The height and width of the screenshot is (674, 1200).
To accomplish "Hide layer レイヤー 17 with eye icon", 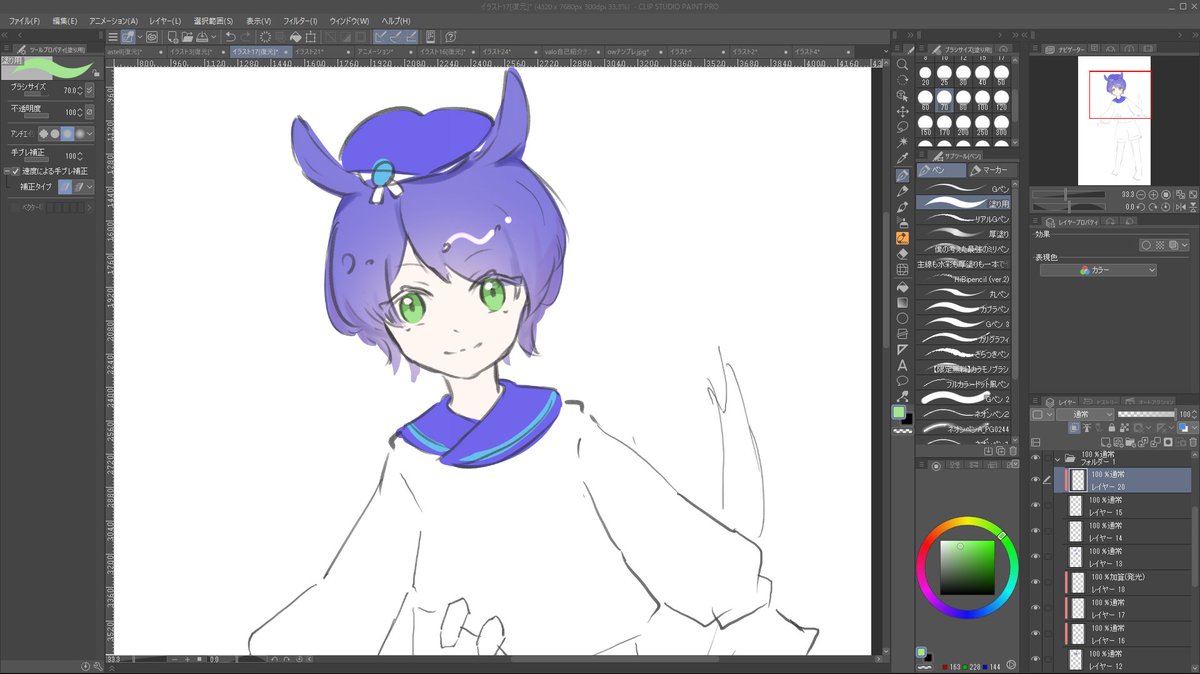I will tap(1036, 609).
